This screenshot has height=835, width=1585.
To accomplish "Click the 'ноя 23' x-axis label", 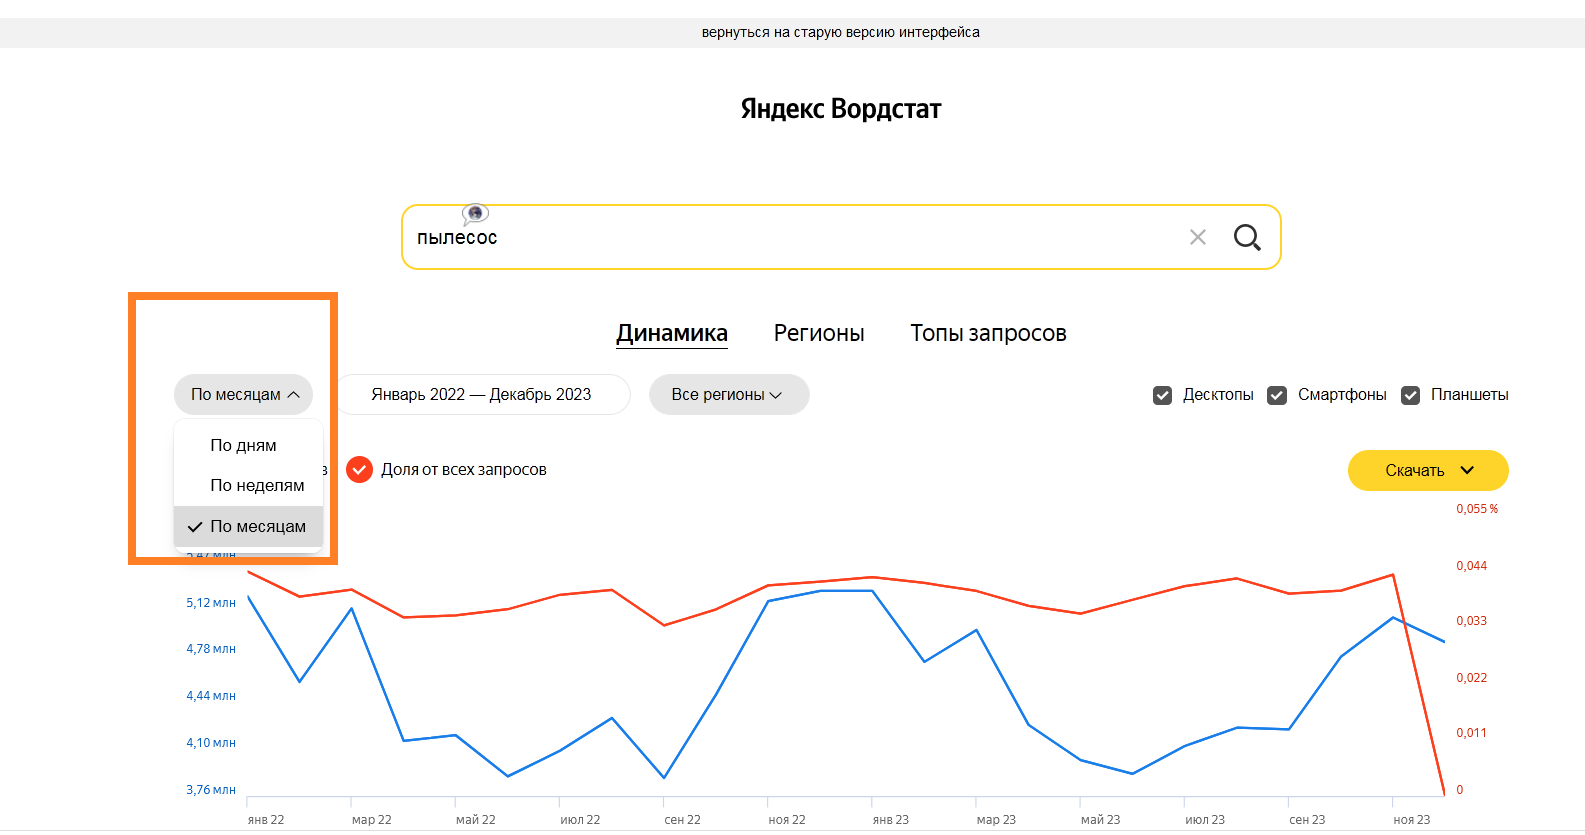I will [x=1412, y=820].
